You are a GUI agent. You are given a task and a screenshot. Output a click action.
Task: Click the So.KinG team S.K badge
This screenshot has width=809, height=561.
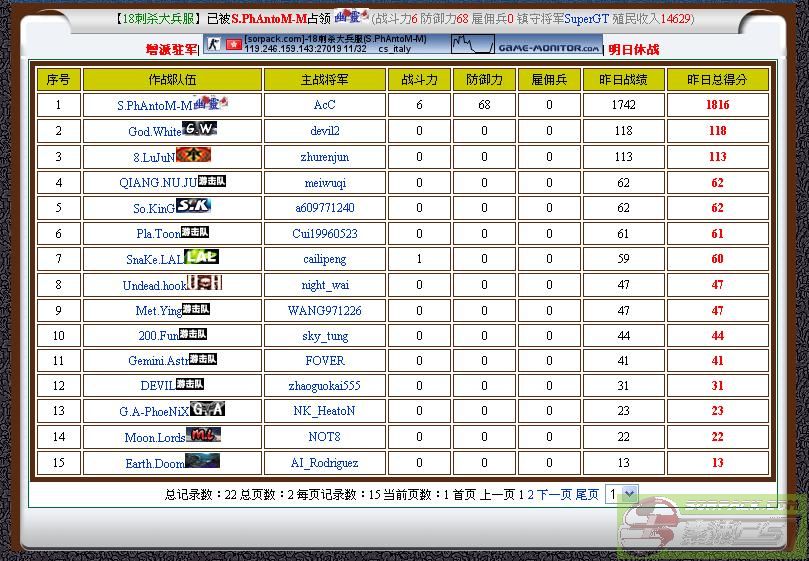pyautogui.click(x=193, y=206)
